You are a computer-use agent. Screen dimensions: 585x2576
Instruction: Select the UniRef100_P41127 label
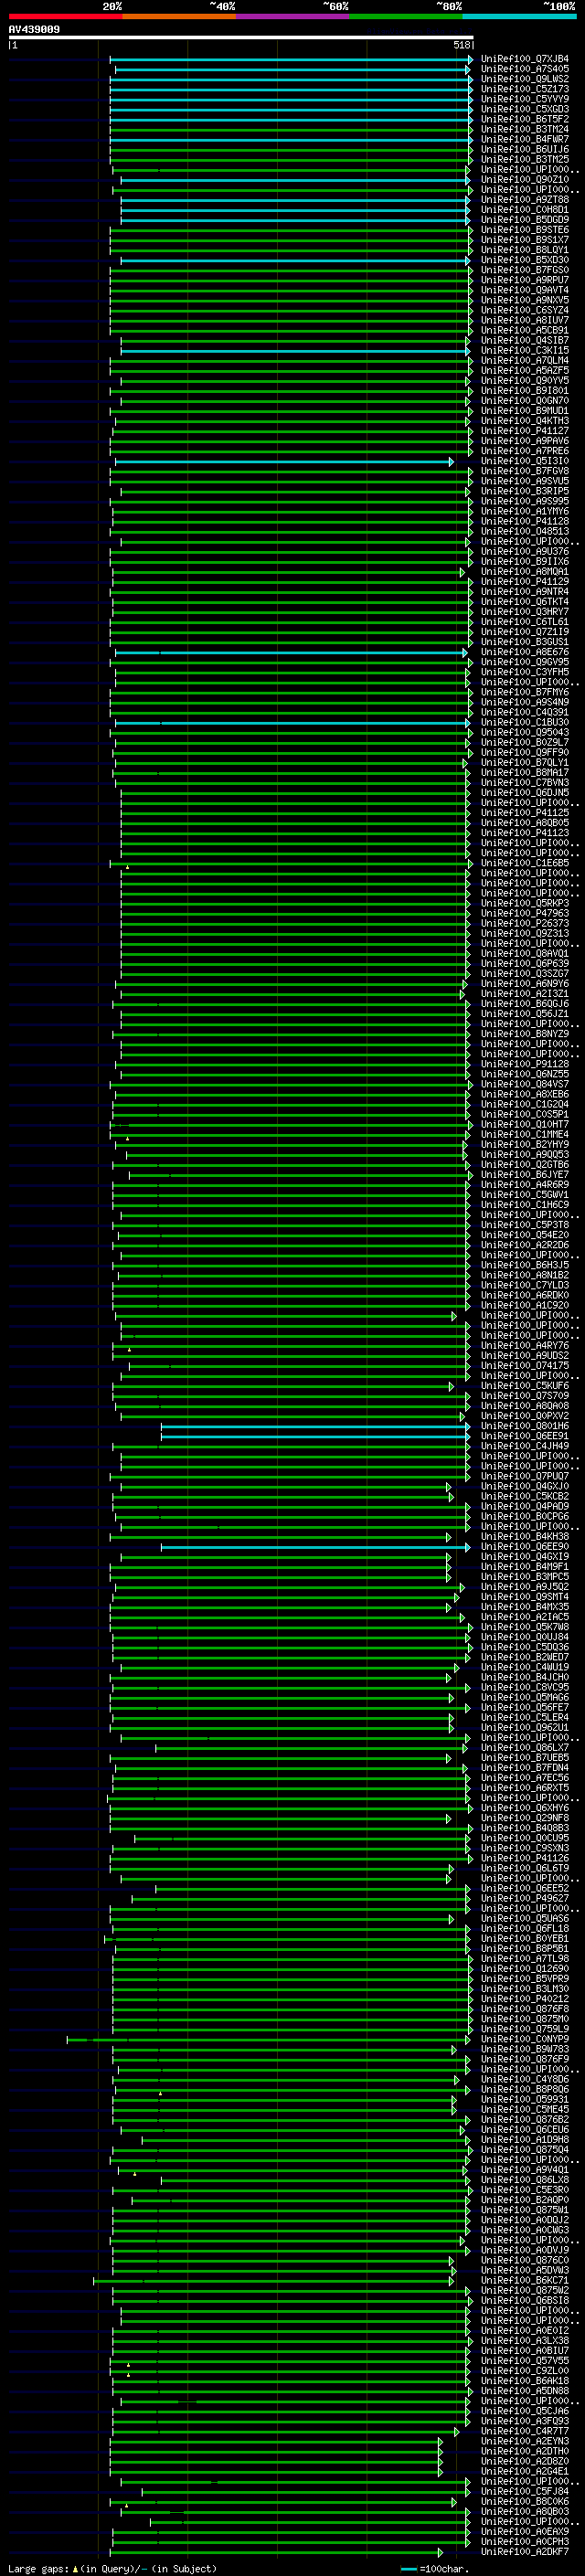point(525,431)
